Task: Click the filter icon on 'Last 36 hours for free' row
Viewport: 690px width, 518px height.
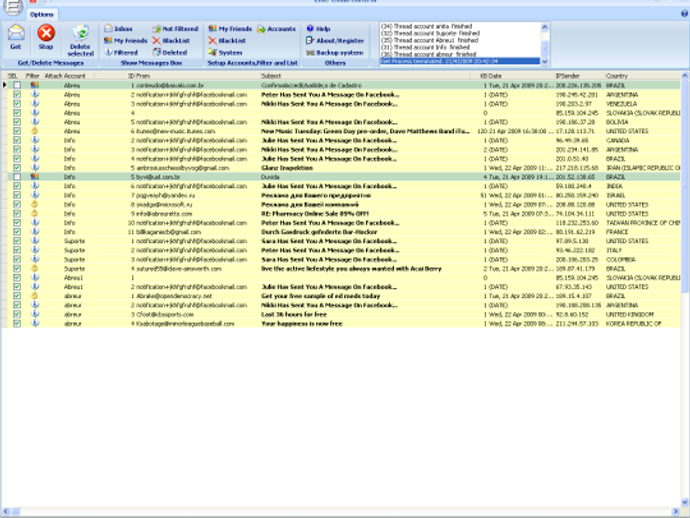Action: click(x=34, y=314)
